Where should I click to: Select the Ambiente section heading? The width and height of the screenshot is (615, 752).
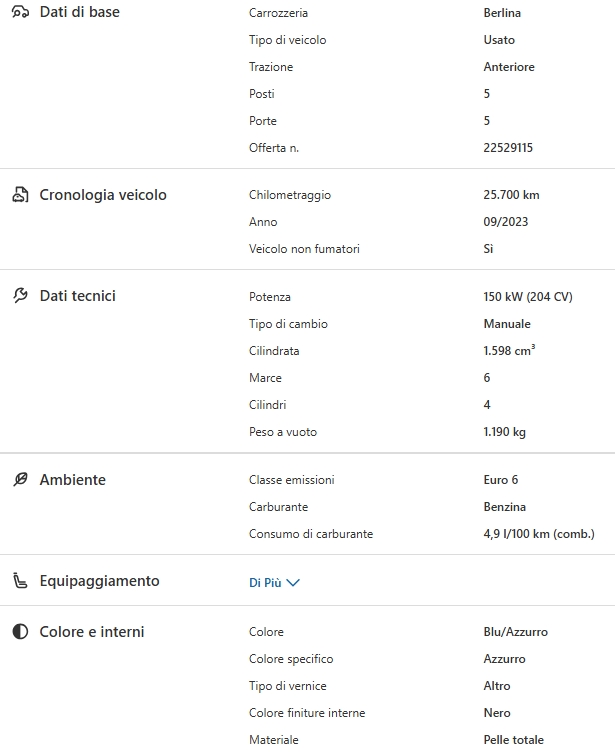click(x=72, y=480)
